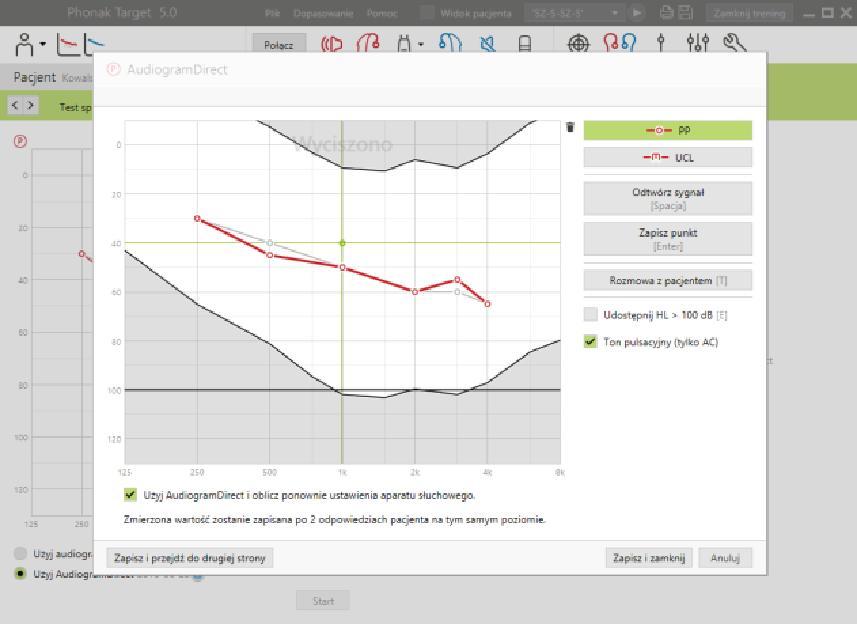Screen dimensions: 857x624
Task: Open the red right-ear audiogram icon
Action: tap(68, 44)
